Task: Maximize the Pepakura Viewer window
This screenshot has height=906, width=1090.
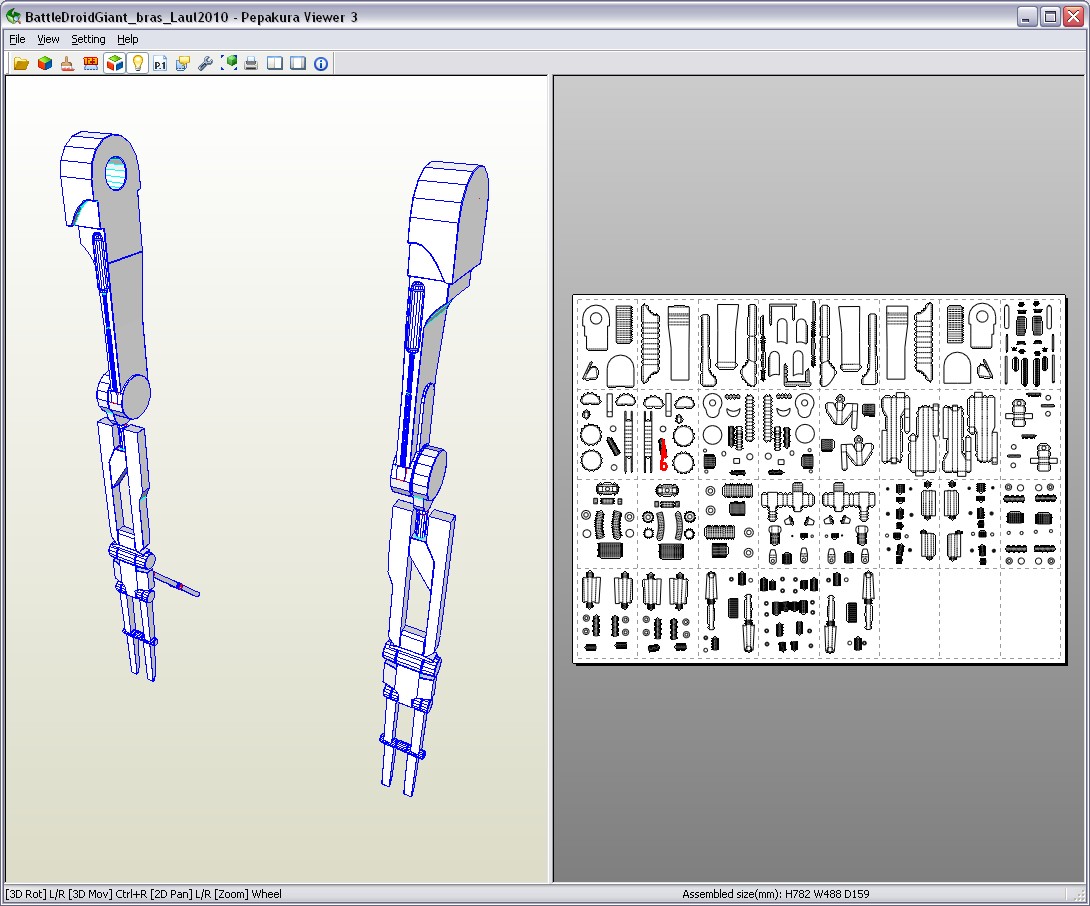Action: tap(1050, 16)
